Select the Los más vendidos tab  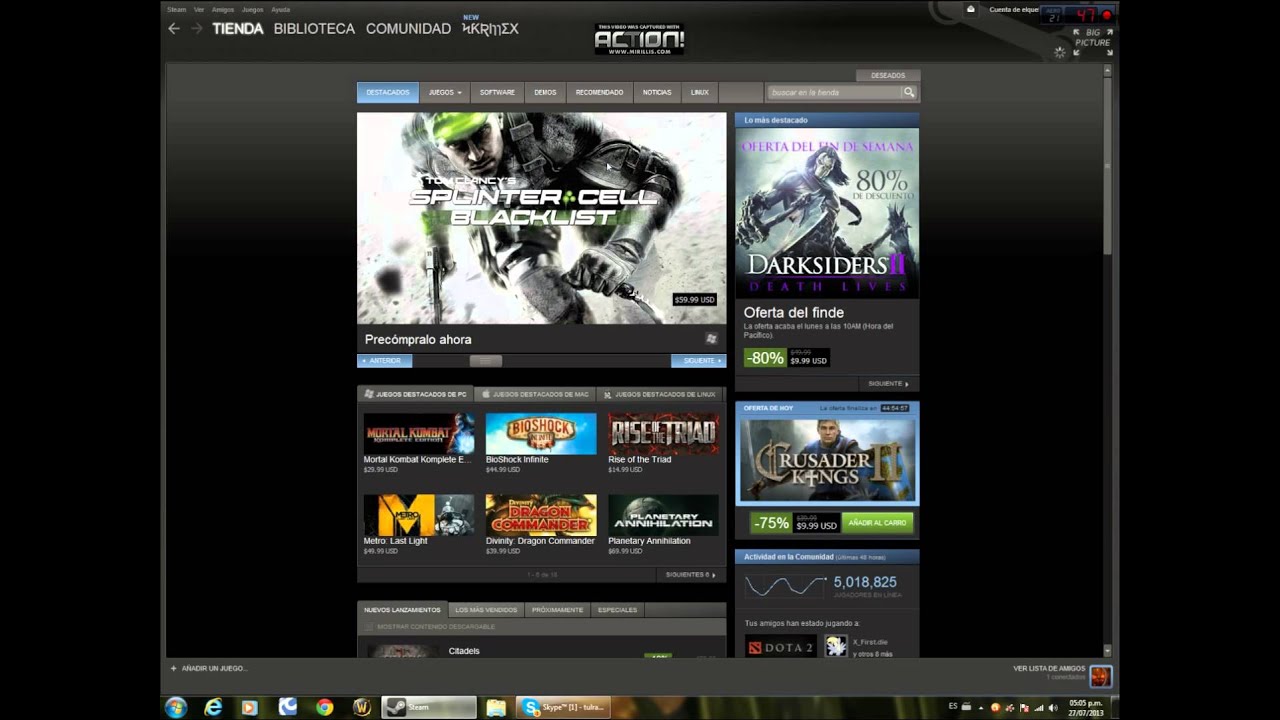coord(486,609)
